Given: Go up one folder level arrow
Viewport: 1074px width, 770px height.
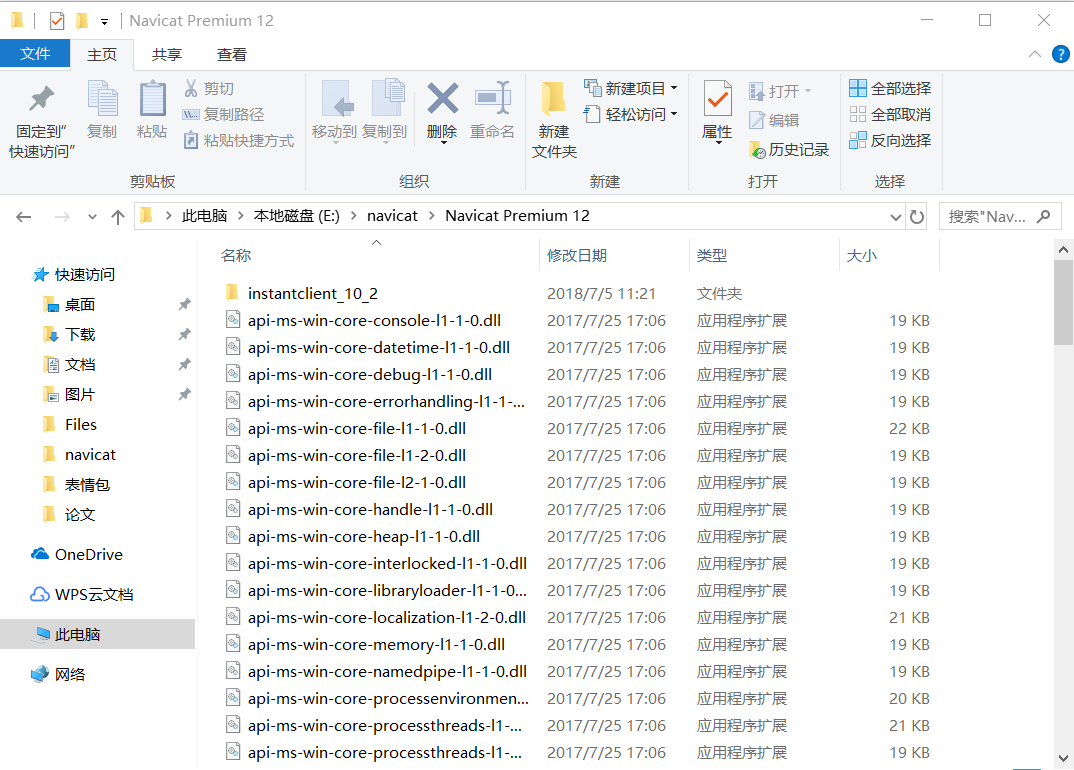Looking at the screenshot, I should point(118,217).
